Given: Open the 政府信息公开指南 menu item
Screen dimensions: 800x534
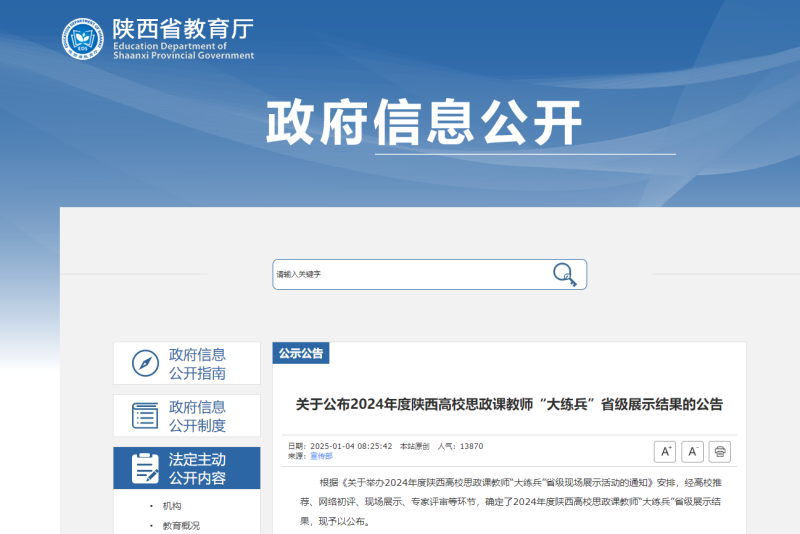Looking at the screenshot, I should [197, 363].
